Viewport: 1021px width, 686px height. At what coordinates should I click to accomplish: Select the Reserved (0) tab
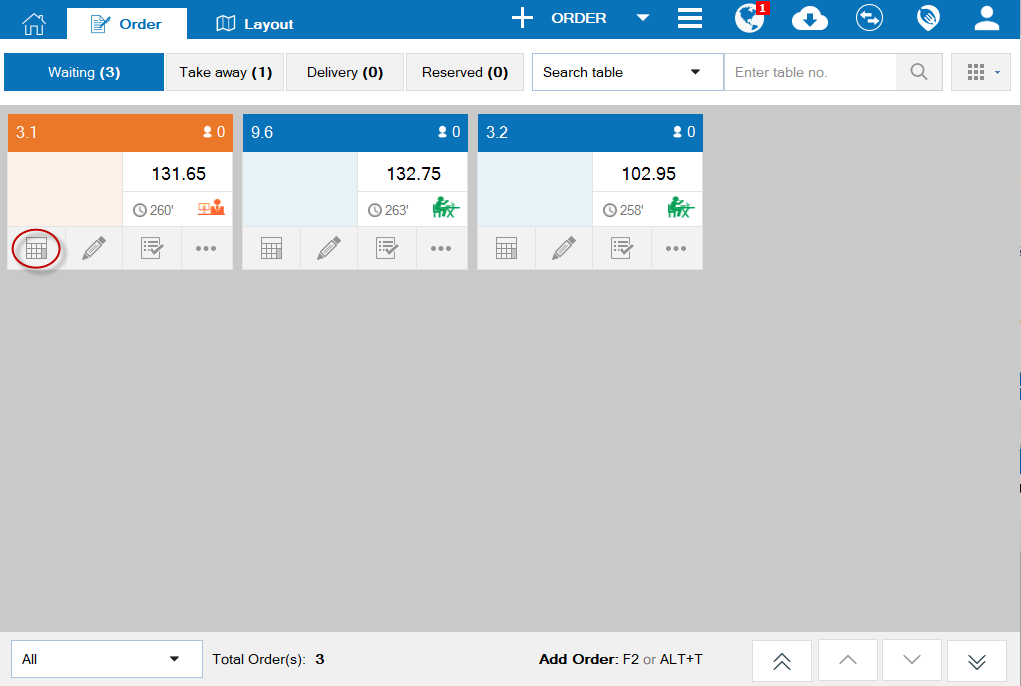[x=465, y=72]
